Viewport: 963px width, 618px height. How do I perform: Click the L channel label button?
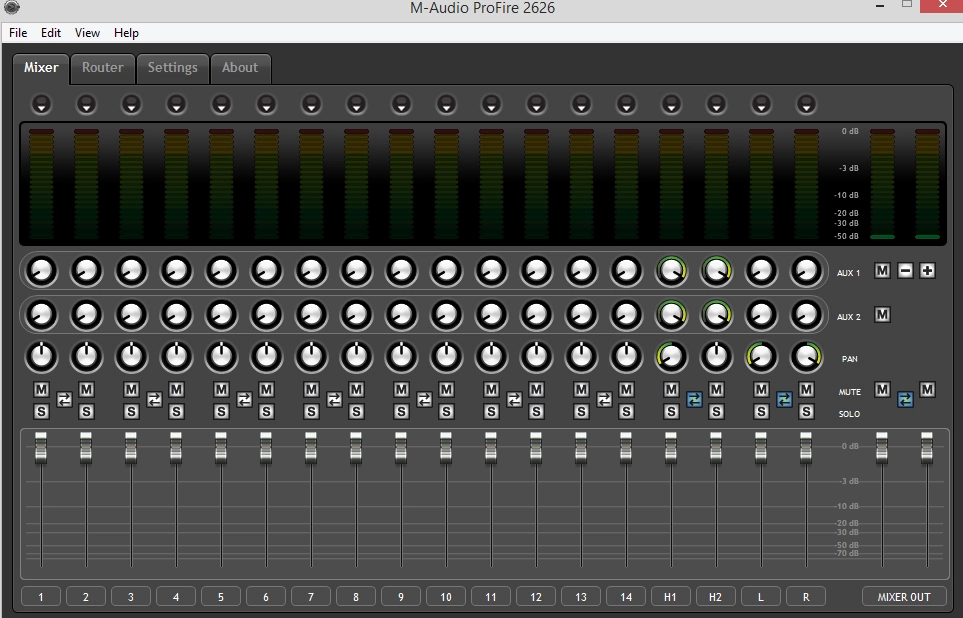point(760,596)
